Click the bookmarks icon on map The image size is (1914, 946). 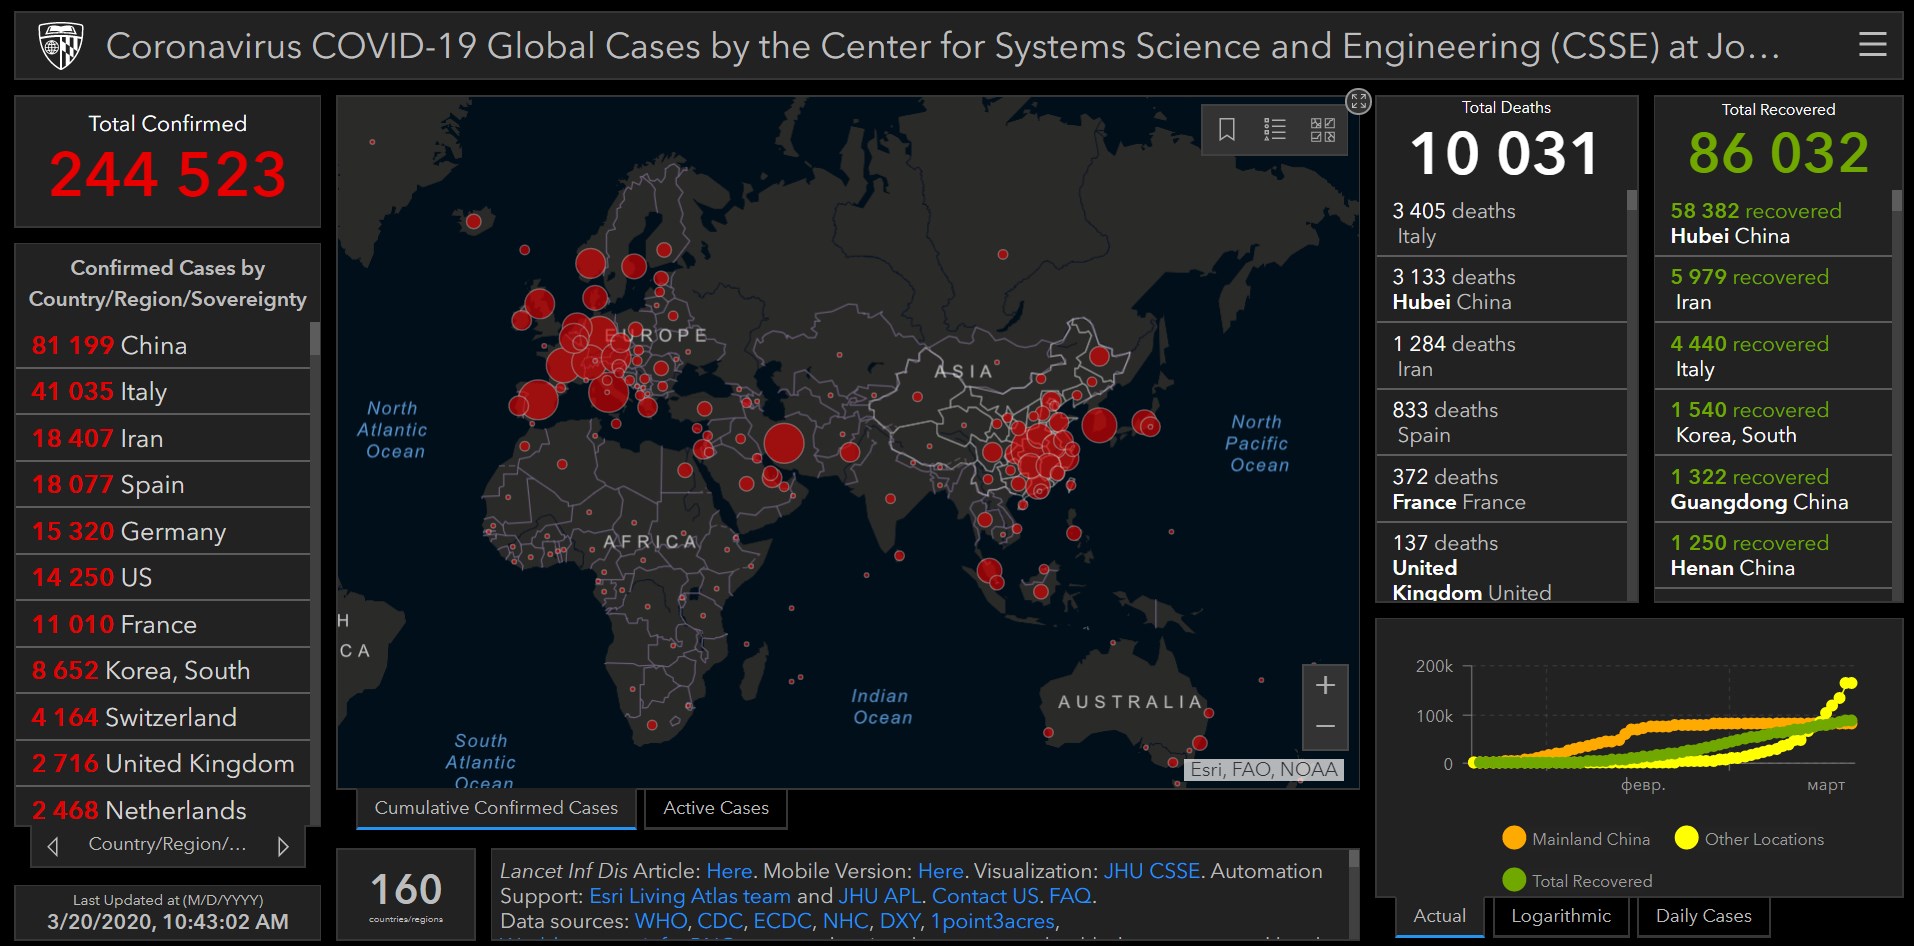click(1227, 129)
